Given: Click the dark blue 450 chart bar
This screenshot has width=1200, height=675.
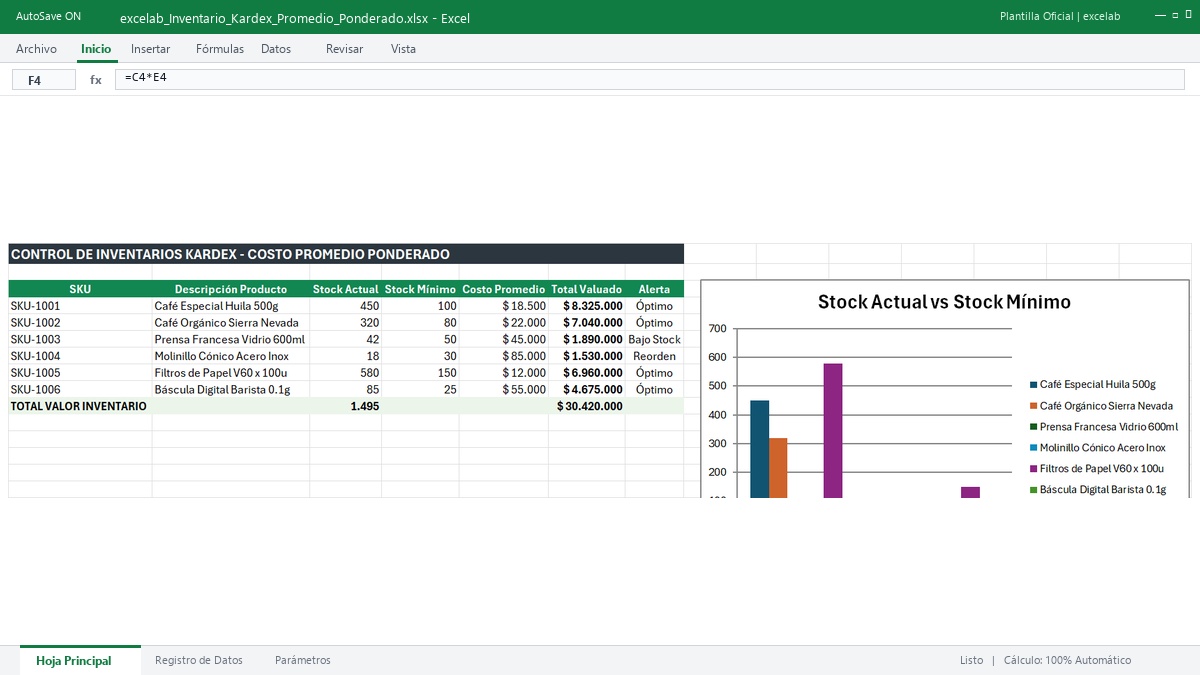Looking at the screenshot, I should [760, 449].
